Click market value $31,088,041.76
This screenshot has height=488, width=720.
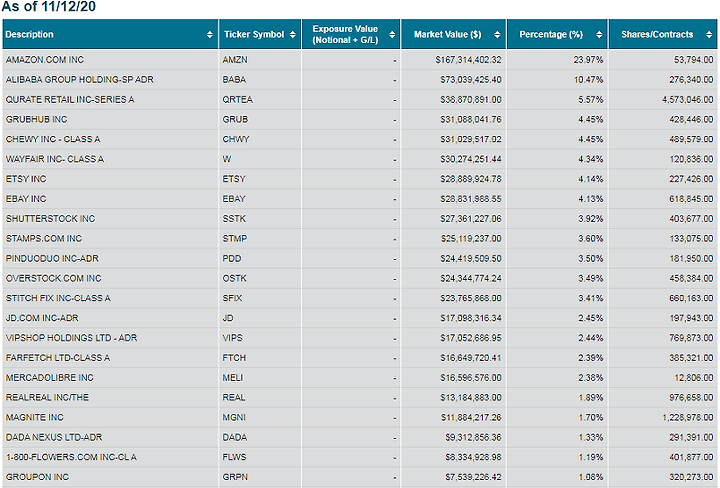471,119
